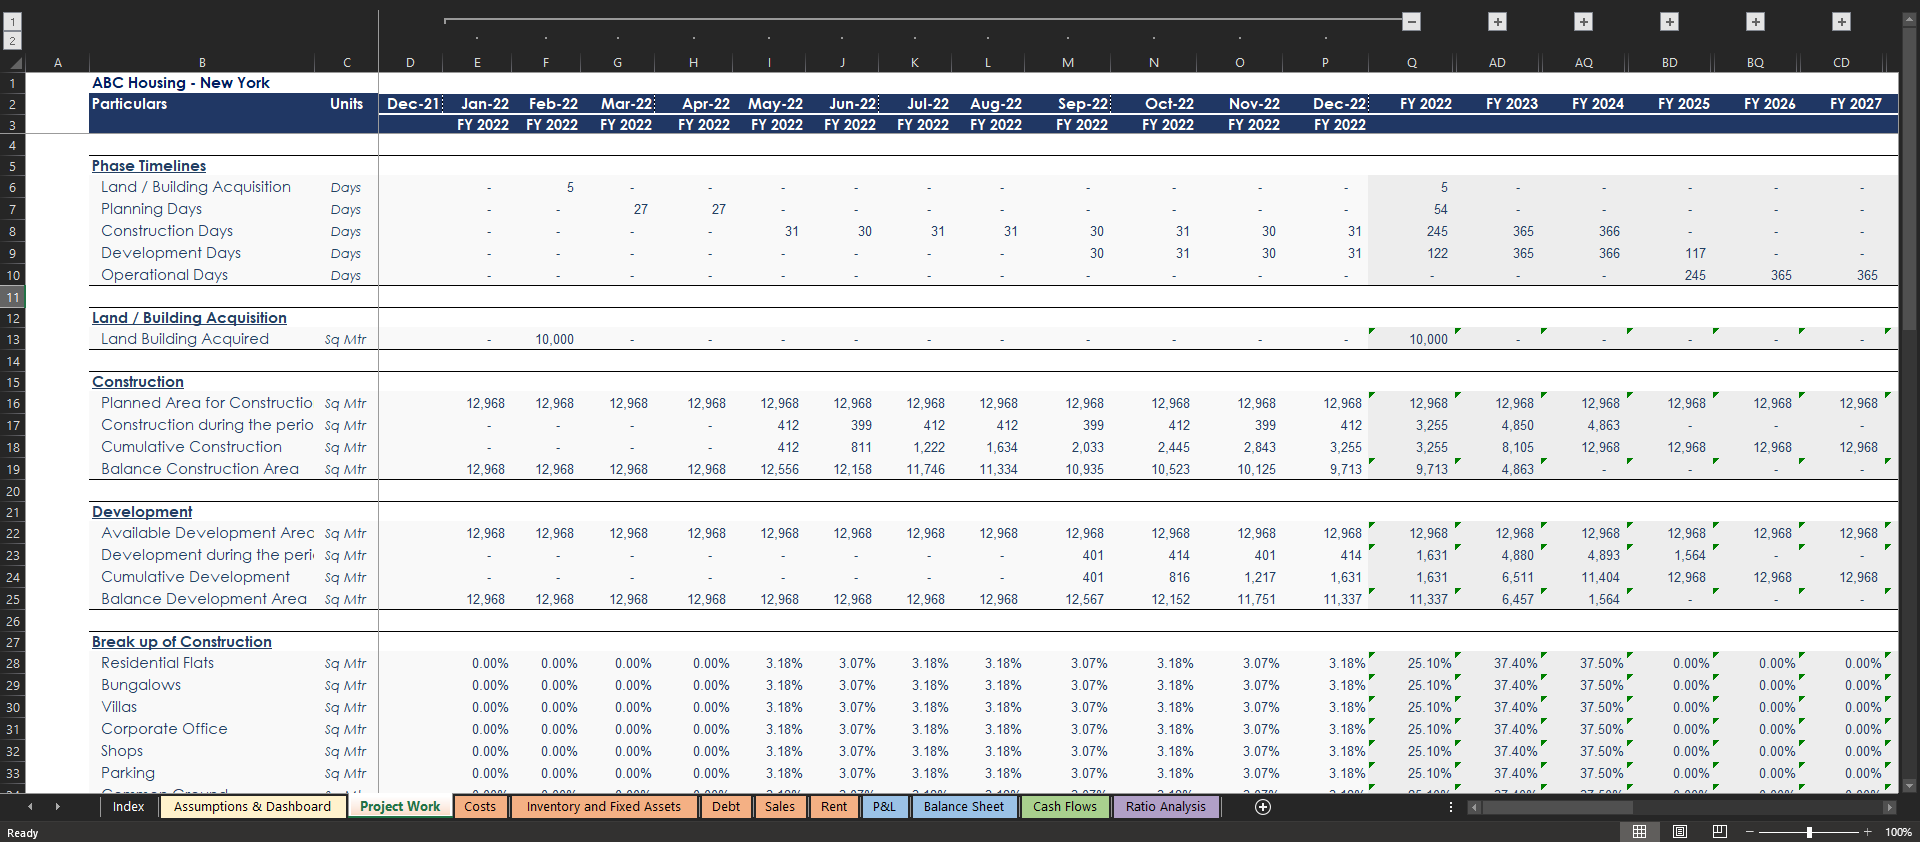1920x842 pixels.
Task: Click the Phase Timelines heading link
Action: 149,166
